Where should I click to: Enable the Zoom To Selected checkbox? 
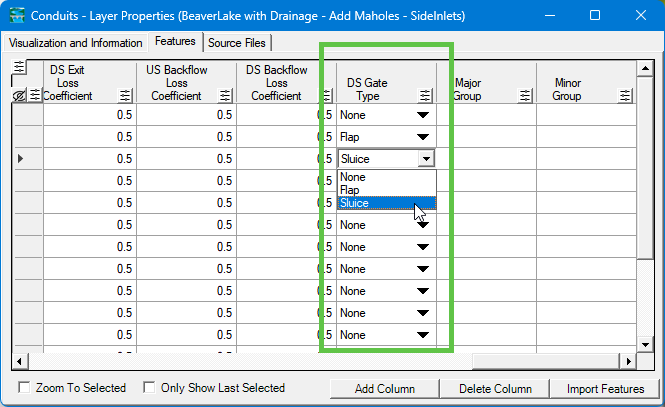(x=25, y=388)
